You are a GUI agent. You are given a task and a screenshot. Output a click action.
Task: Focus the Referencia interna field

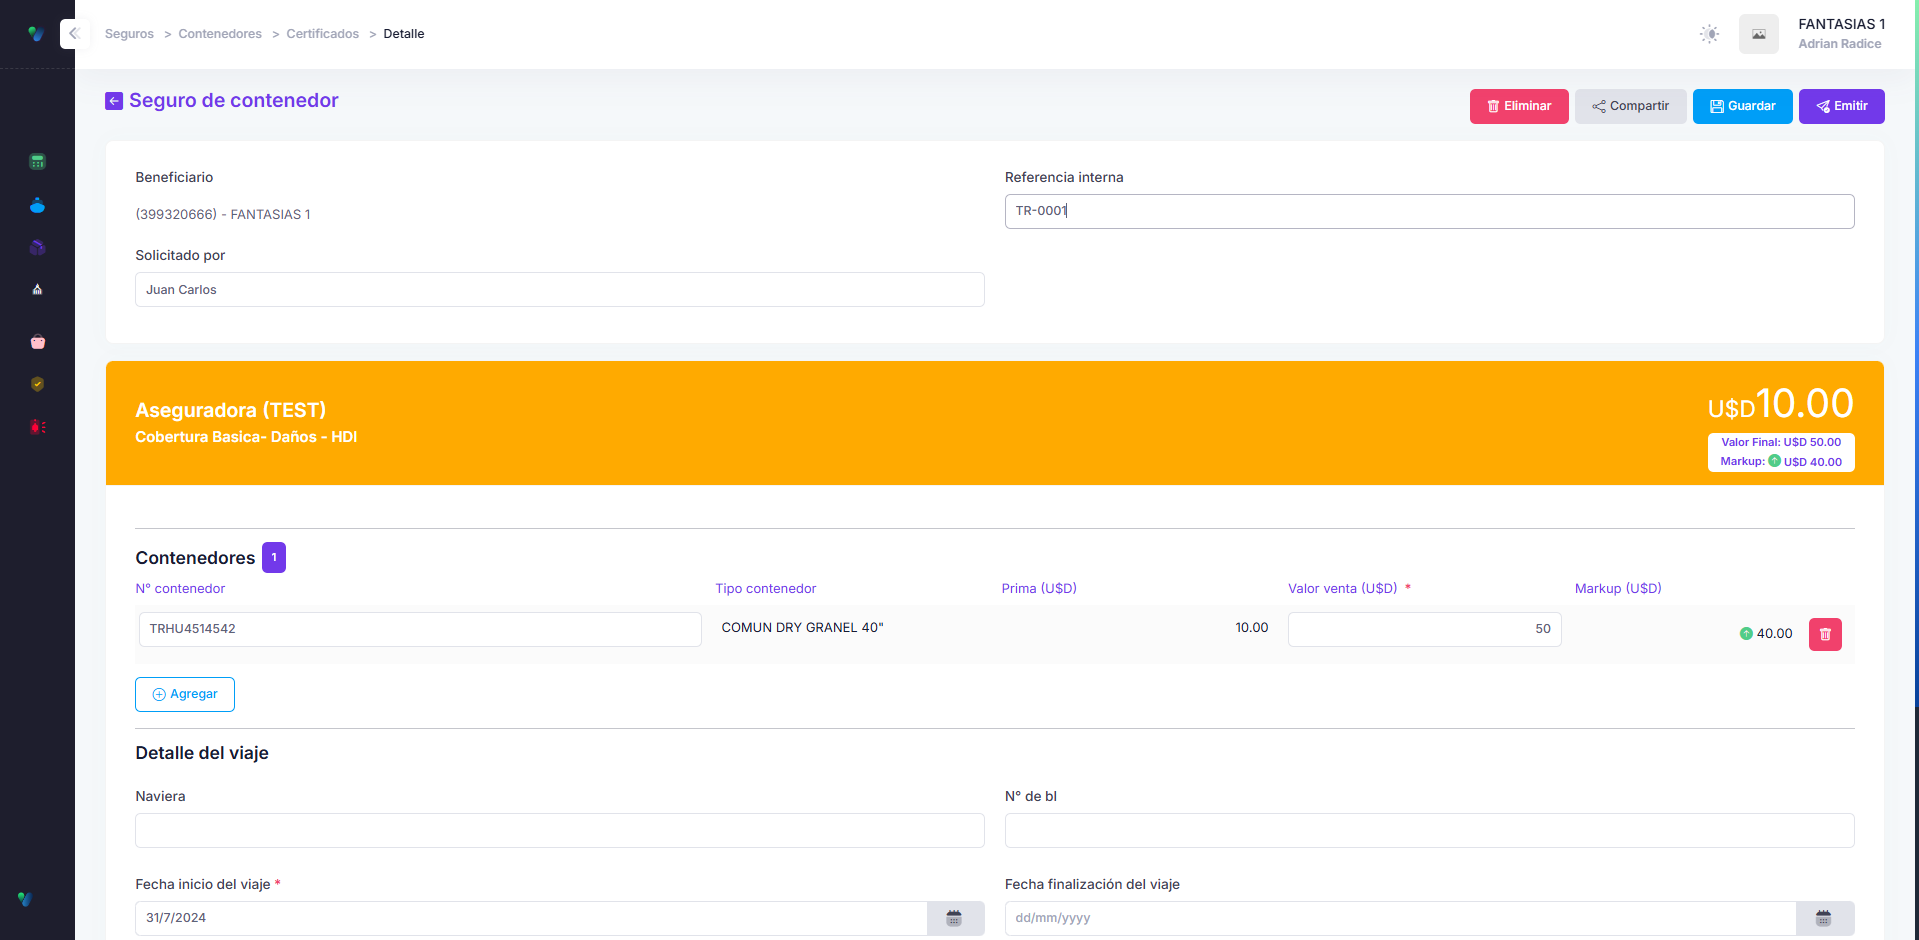tap(1429, 211)
